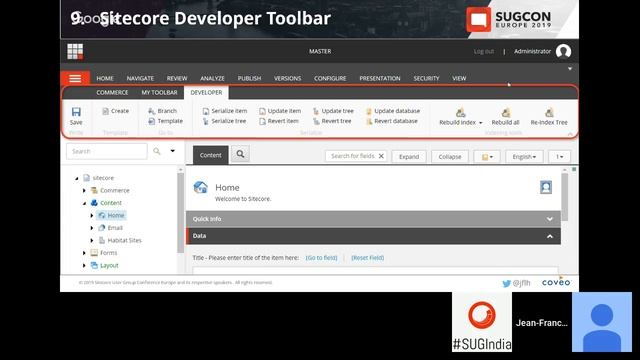Click the Save disk icon
Viewport: 640px width, 360px height.
(76, 112)
